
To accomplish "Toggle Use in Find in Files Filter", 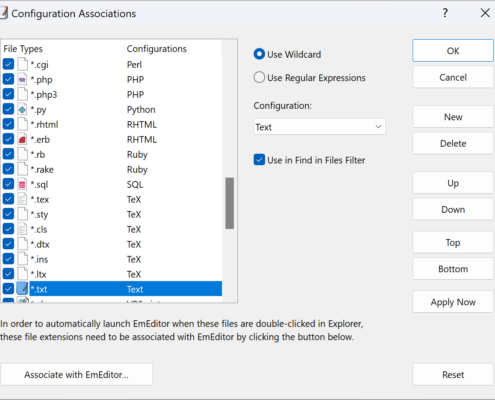I will [259, 160].
